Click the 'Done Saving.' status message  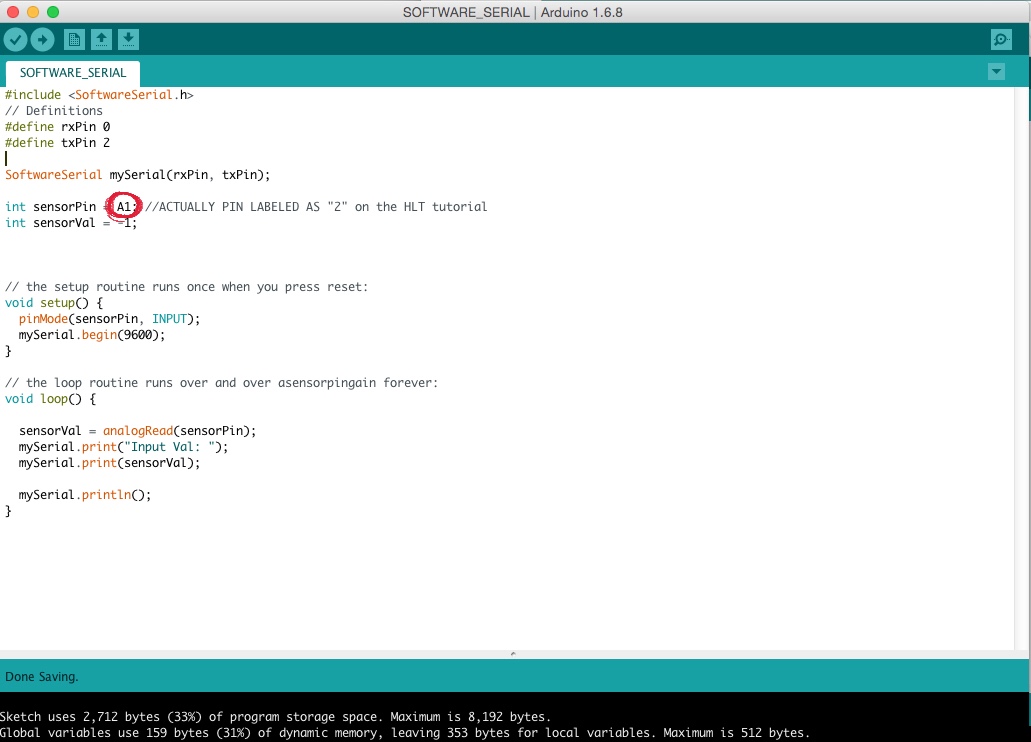(x=41, y=676)
